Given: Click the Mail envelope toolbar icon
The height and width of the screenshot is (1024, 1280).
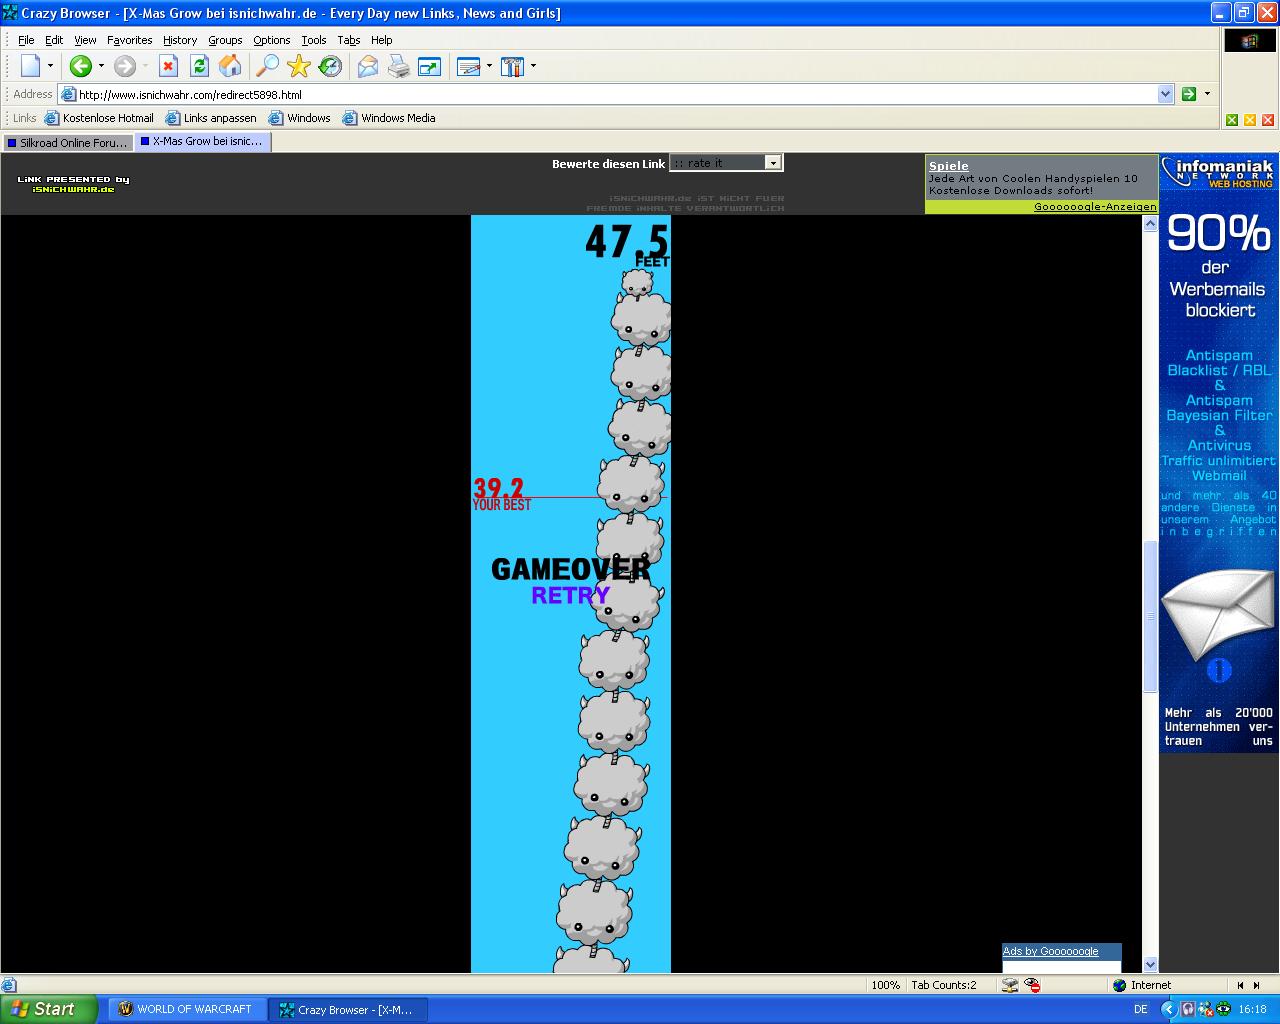Looking at the screenshot, I should (x=368, y=67).
